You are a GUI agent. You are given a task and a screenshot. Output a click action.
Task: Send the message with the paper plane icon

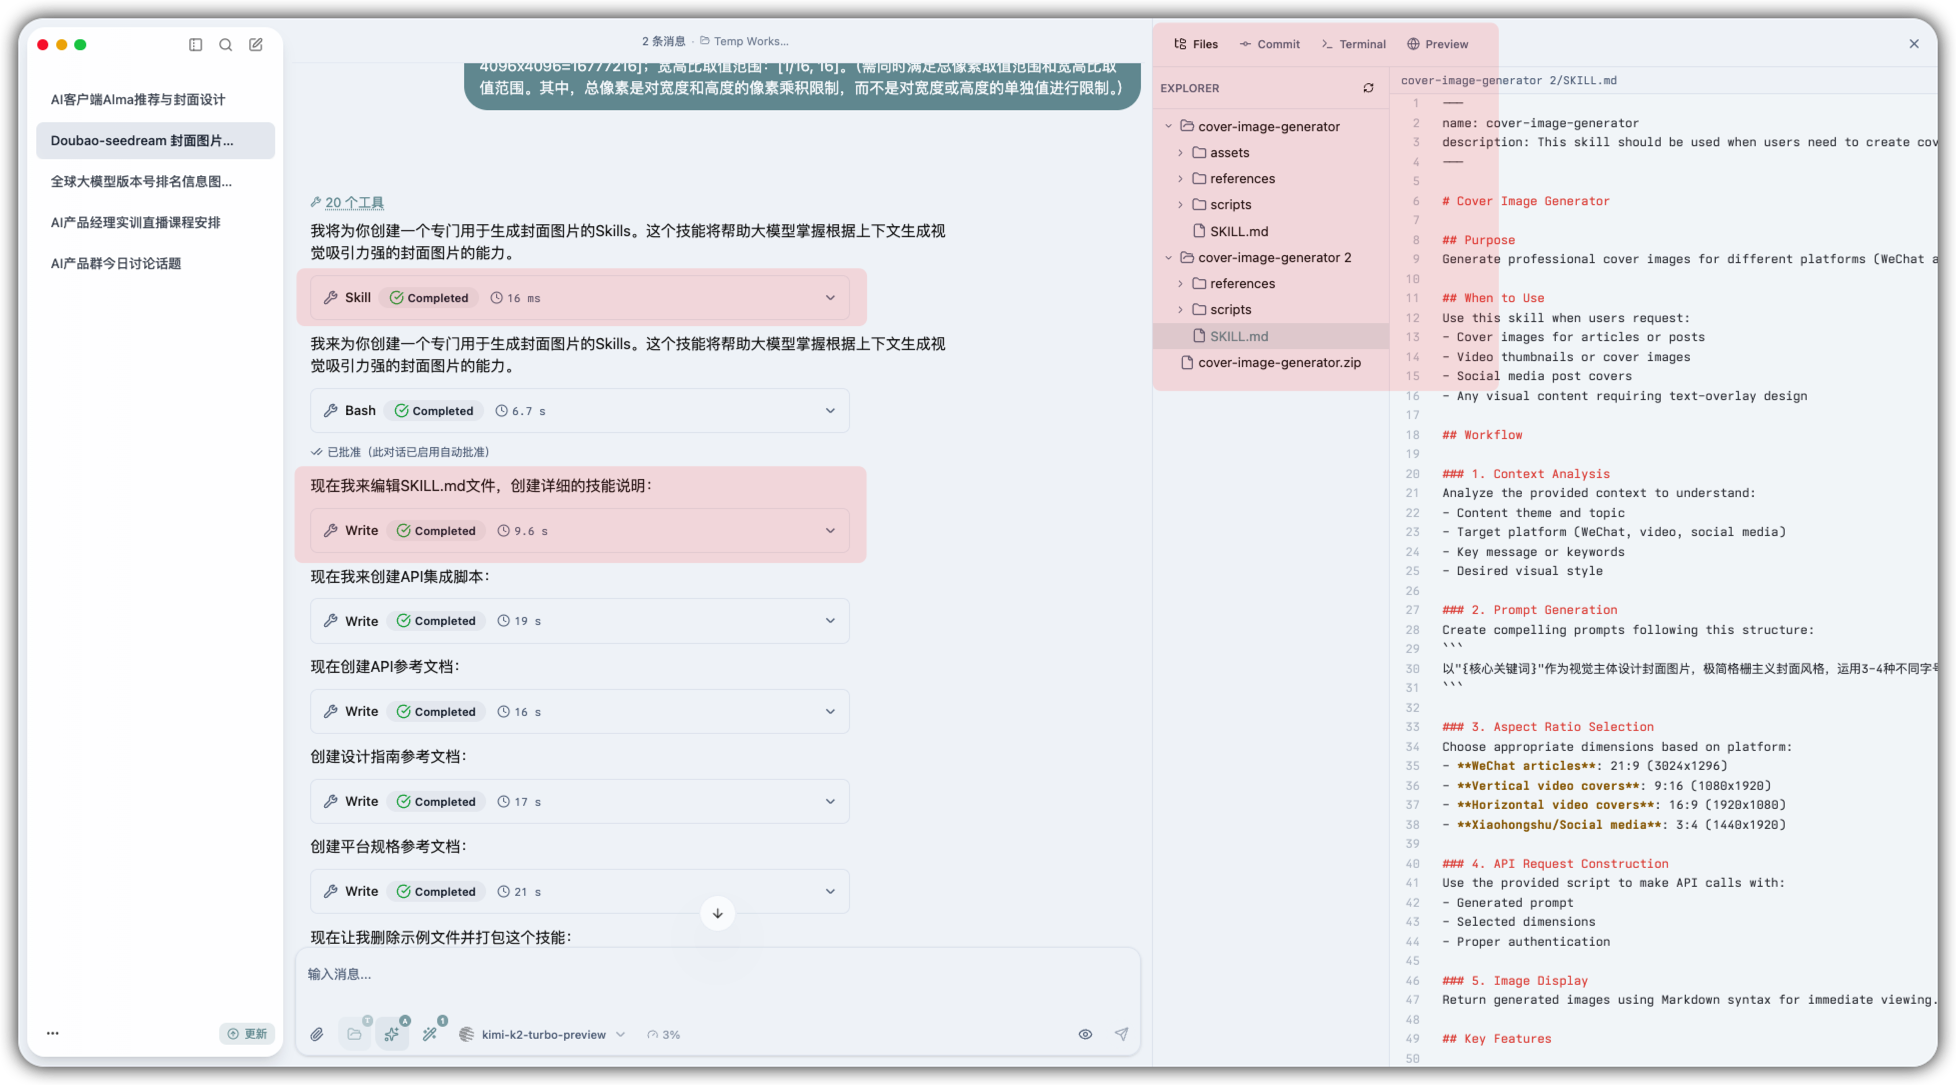pyautogui.click(x=1121, y=1034)
